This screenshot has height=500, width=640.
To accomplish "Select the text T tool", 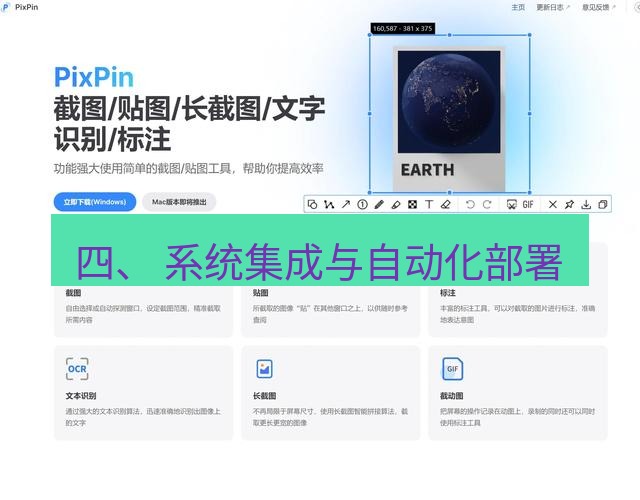I will (x=429, y=204).
